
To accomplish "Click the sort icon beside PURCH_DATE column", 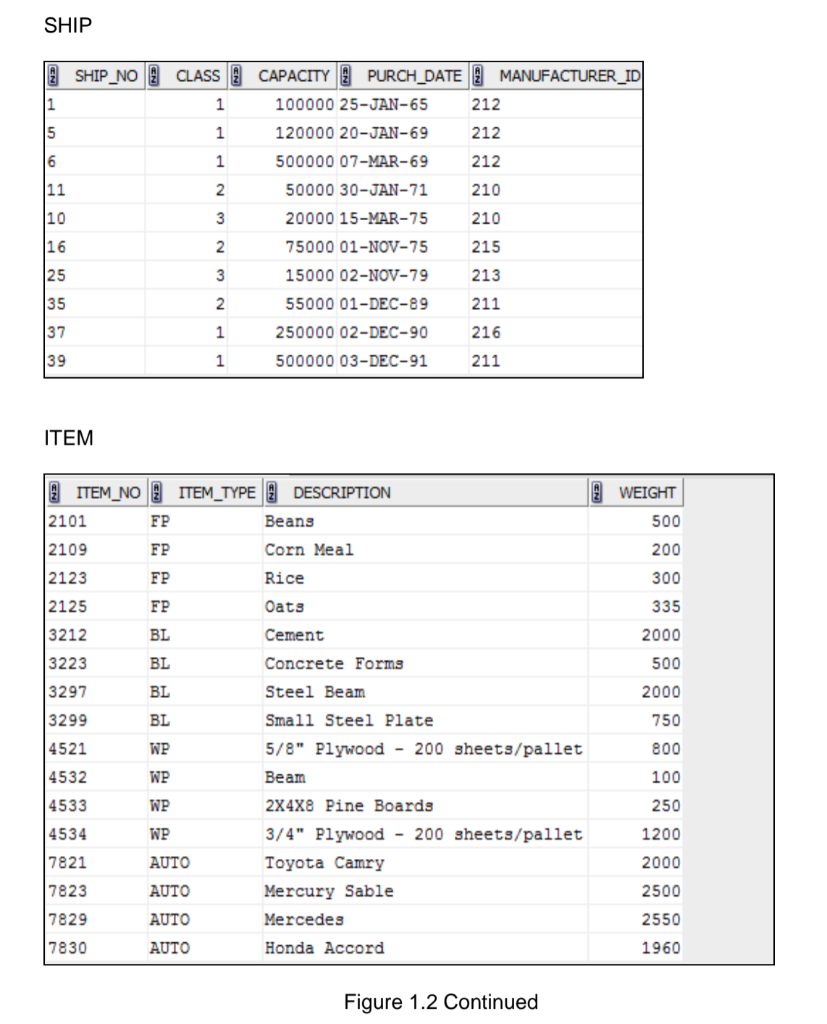I will (349, 75).
